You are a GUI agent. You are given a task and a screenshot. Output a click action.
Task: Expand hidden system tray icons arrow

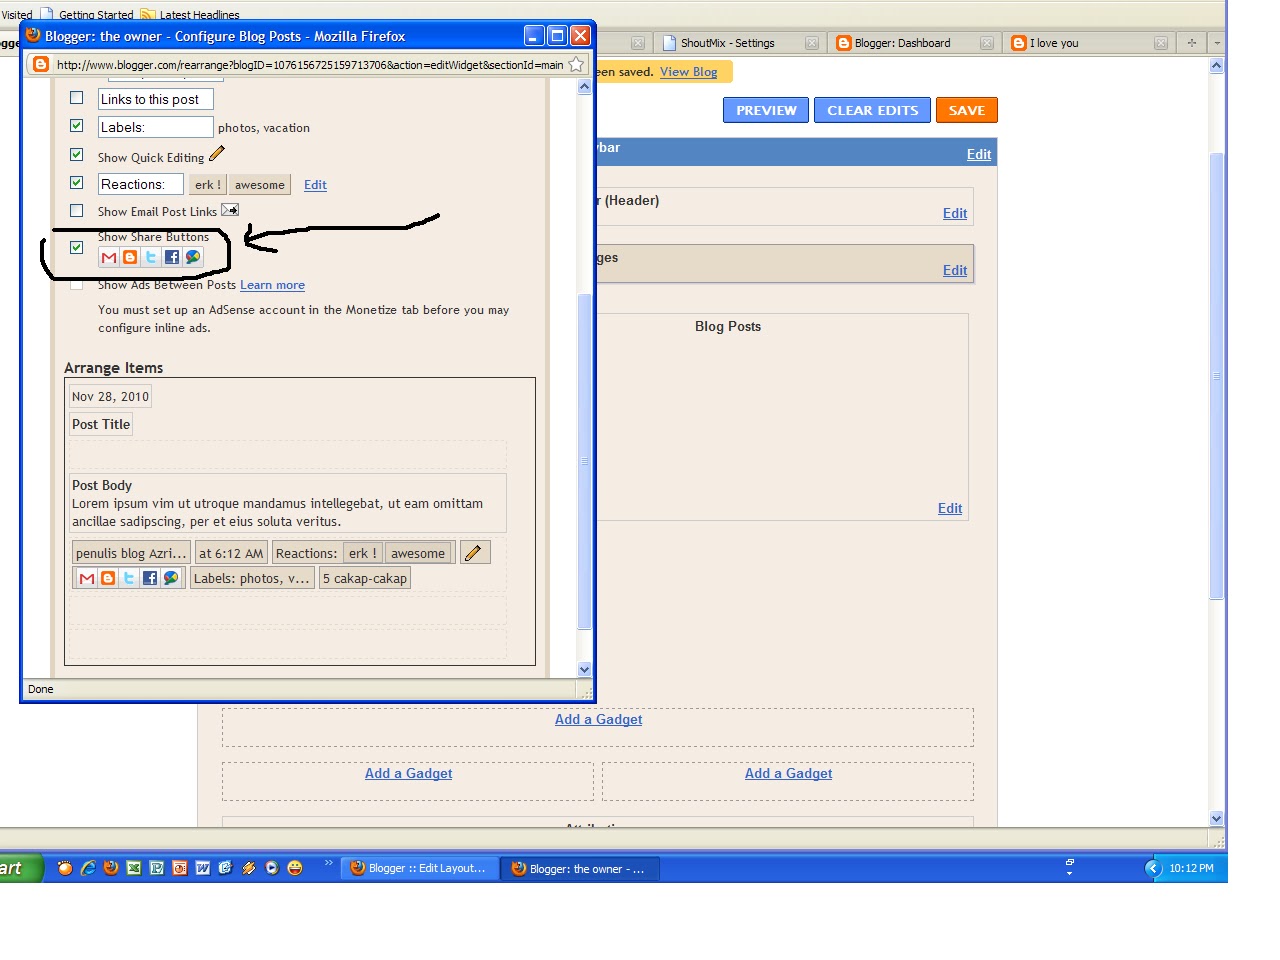pyautogui.click(x=1153, y=868)
